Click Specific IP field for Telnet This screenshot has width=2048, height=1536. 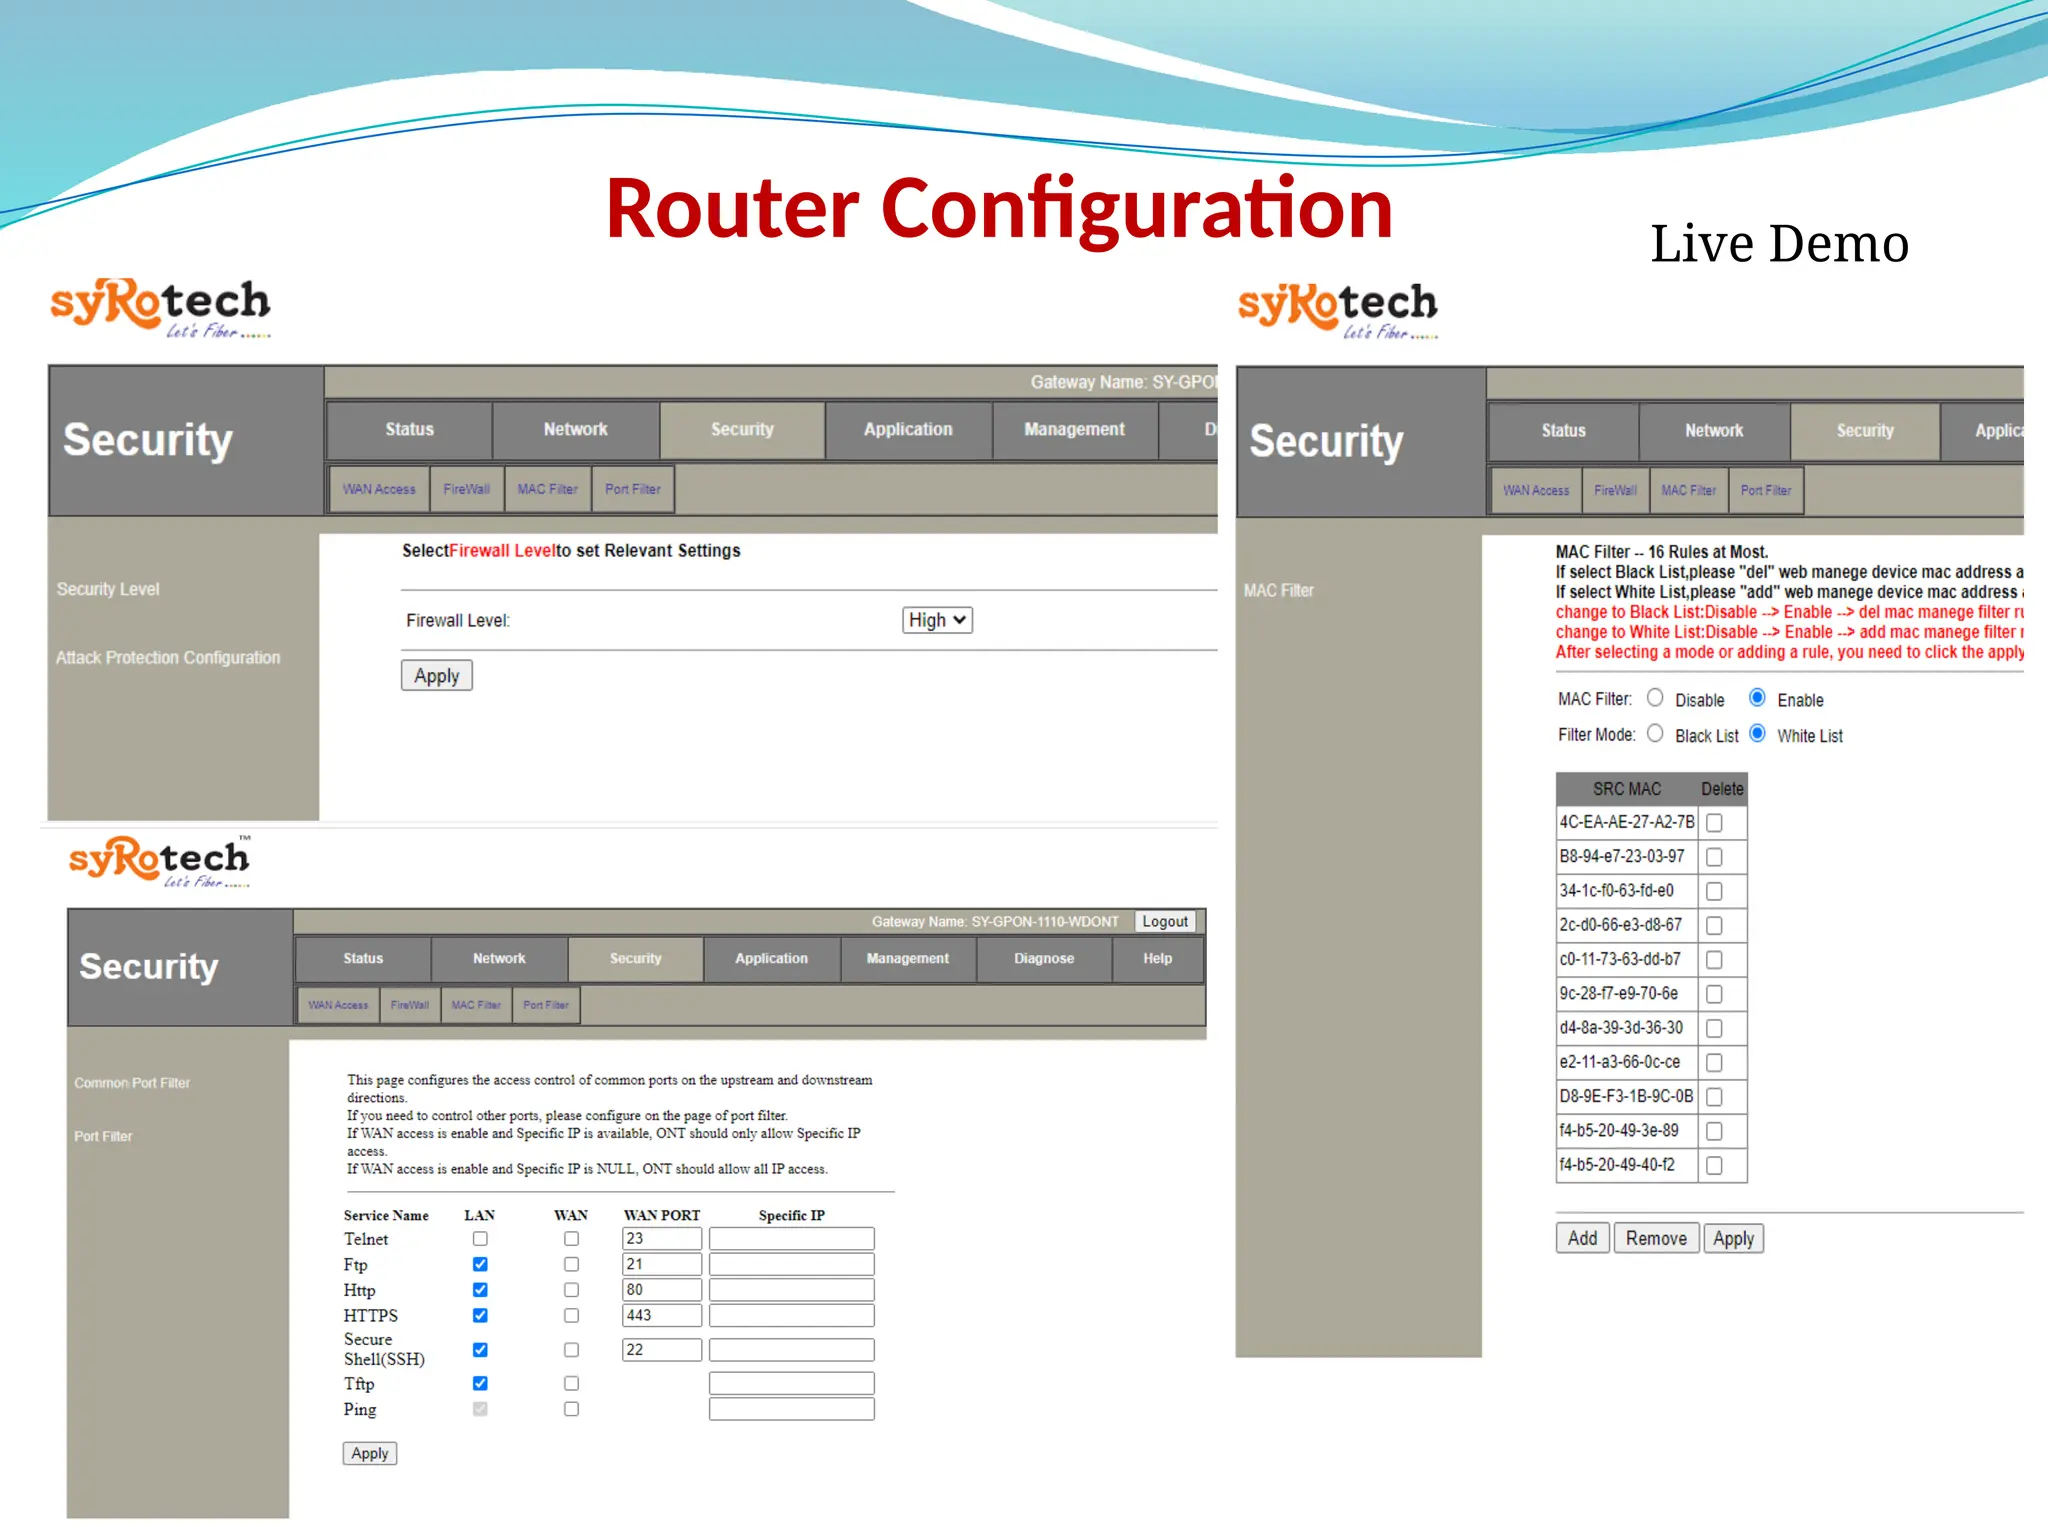792,1239
